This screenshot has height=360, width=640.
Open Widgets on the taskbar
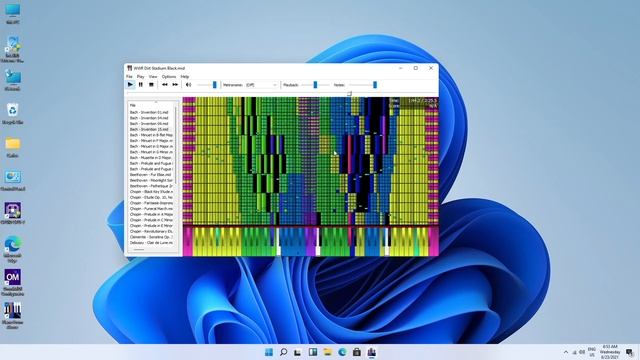313,352
